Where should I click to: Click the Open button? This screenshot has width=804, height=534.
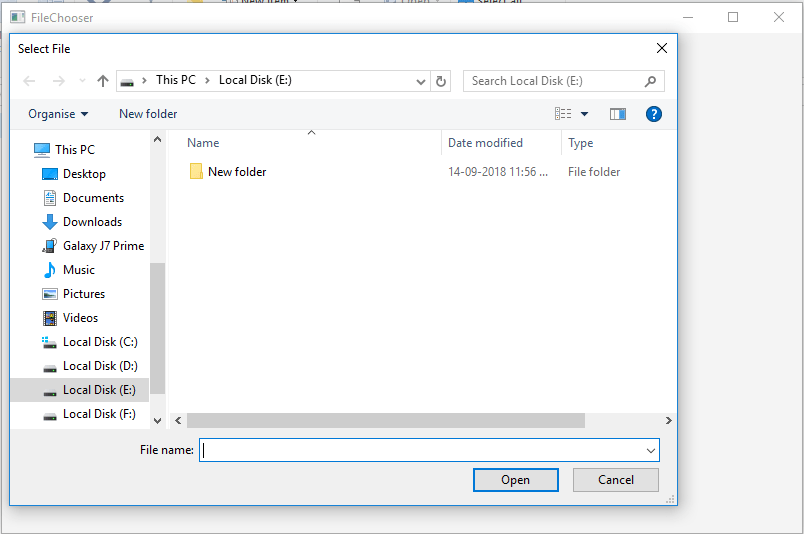515,480
